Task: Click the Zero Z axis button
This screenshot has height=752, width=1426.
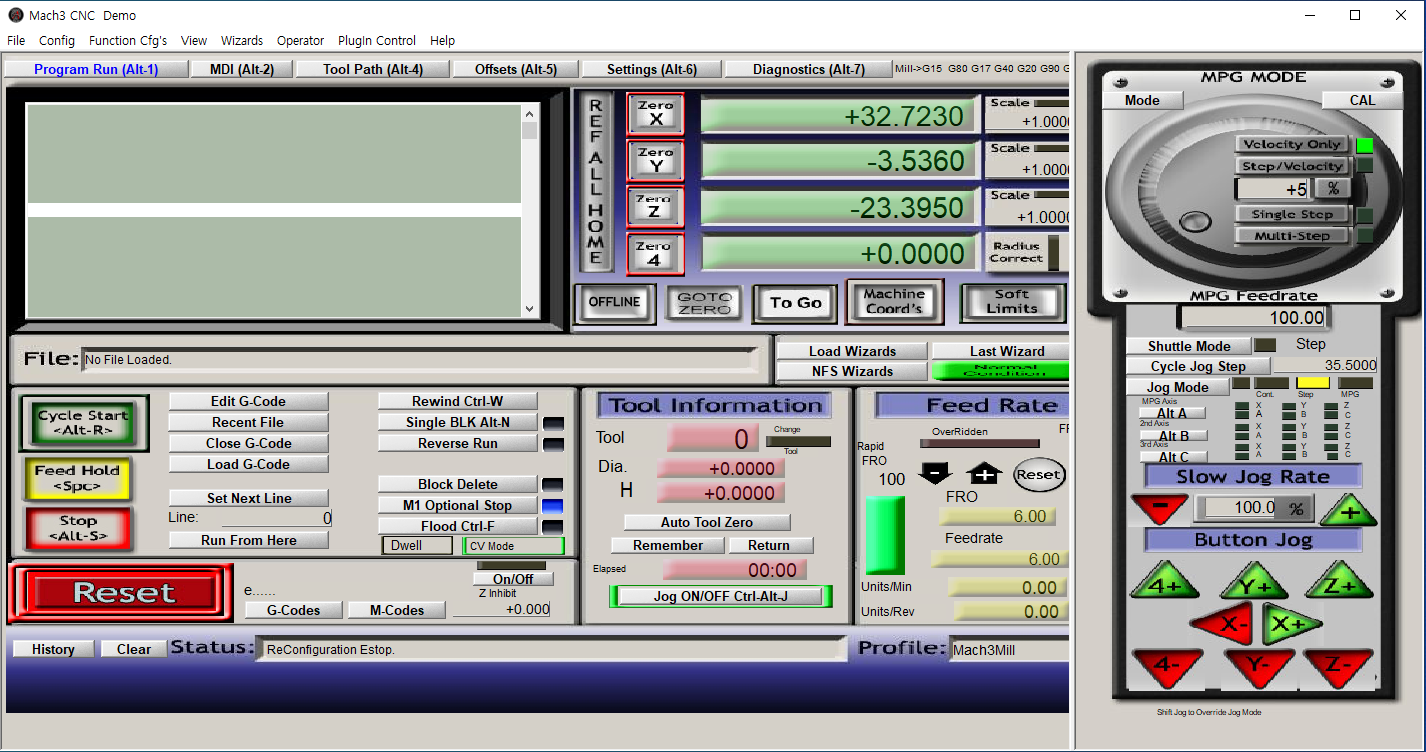Action: point(656,207)
